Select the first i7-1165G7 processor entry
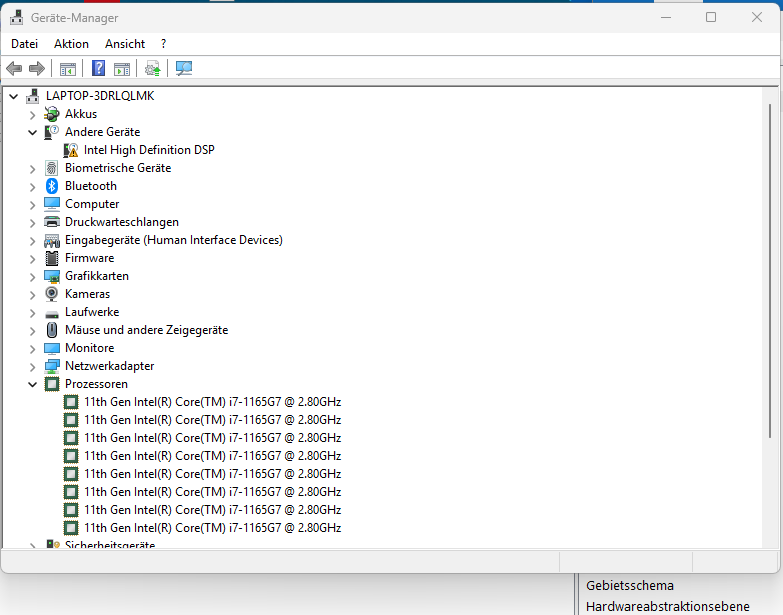 (x=212, y=402)
